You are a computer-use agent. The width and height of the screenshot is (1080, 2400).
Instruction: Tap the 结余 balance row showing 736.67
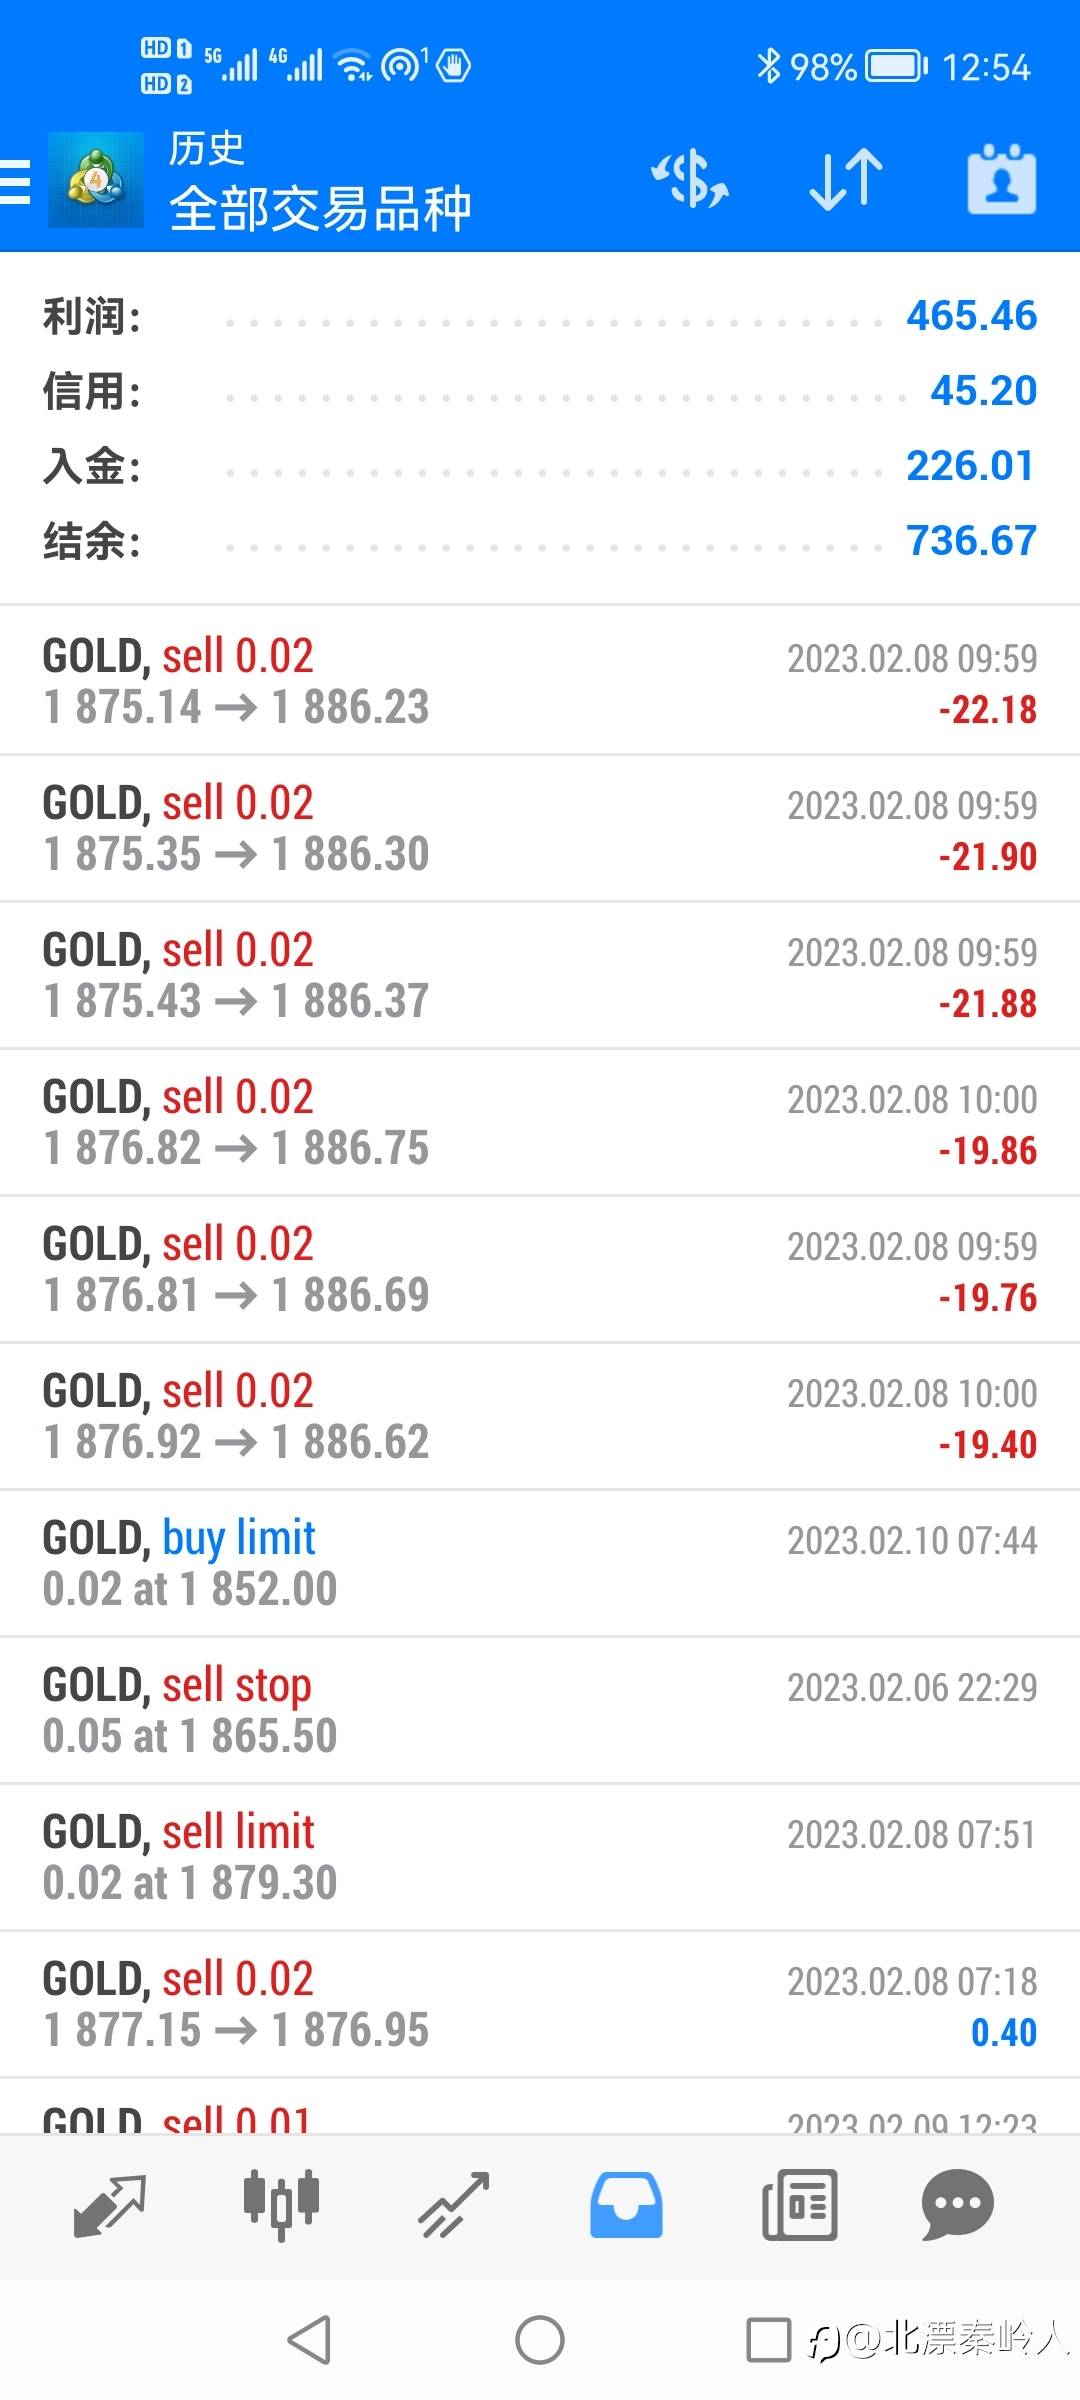(540, 541)
